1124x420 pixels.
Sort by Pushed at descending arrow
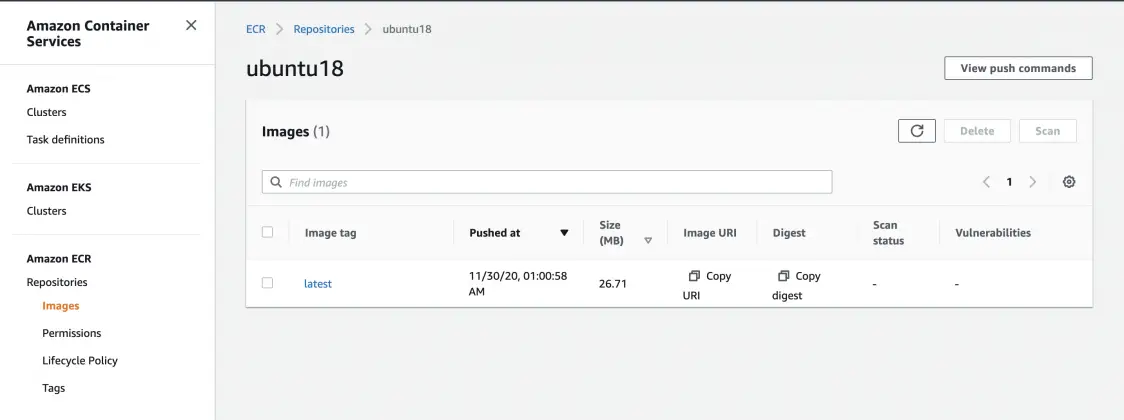pyautogui.click(x=564, y=233)
